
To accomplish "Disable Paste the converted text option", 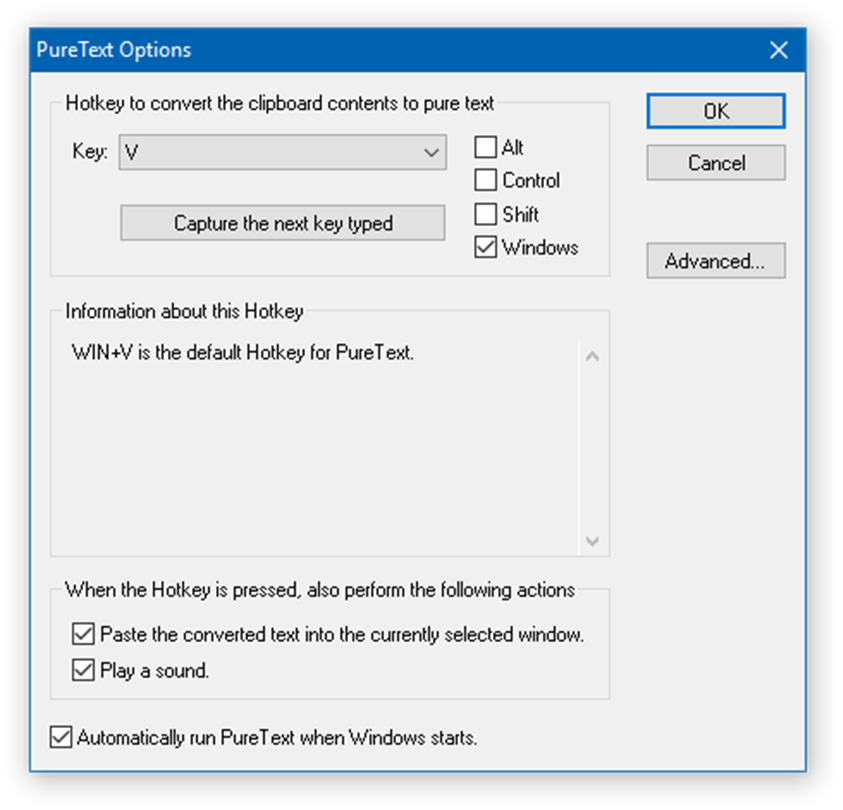I will 83,634.
